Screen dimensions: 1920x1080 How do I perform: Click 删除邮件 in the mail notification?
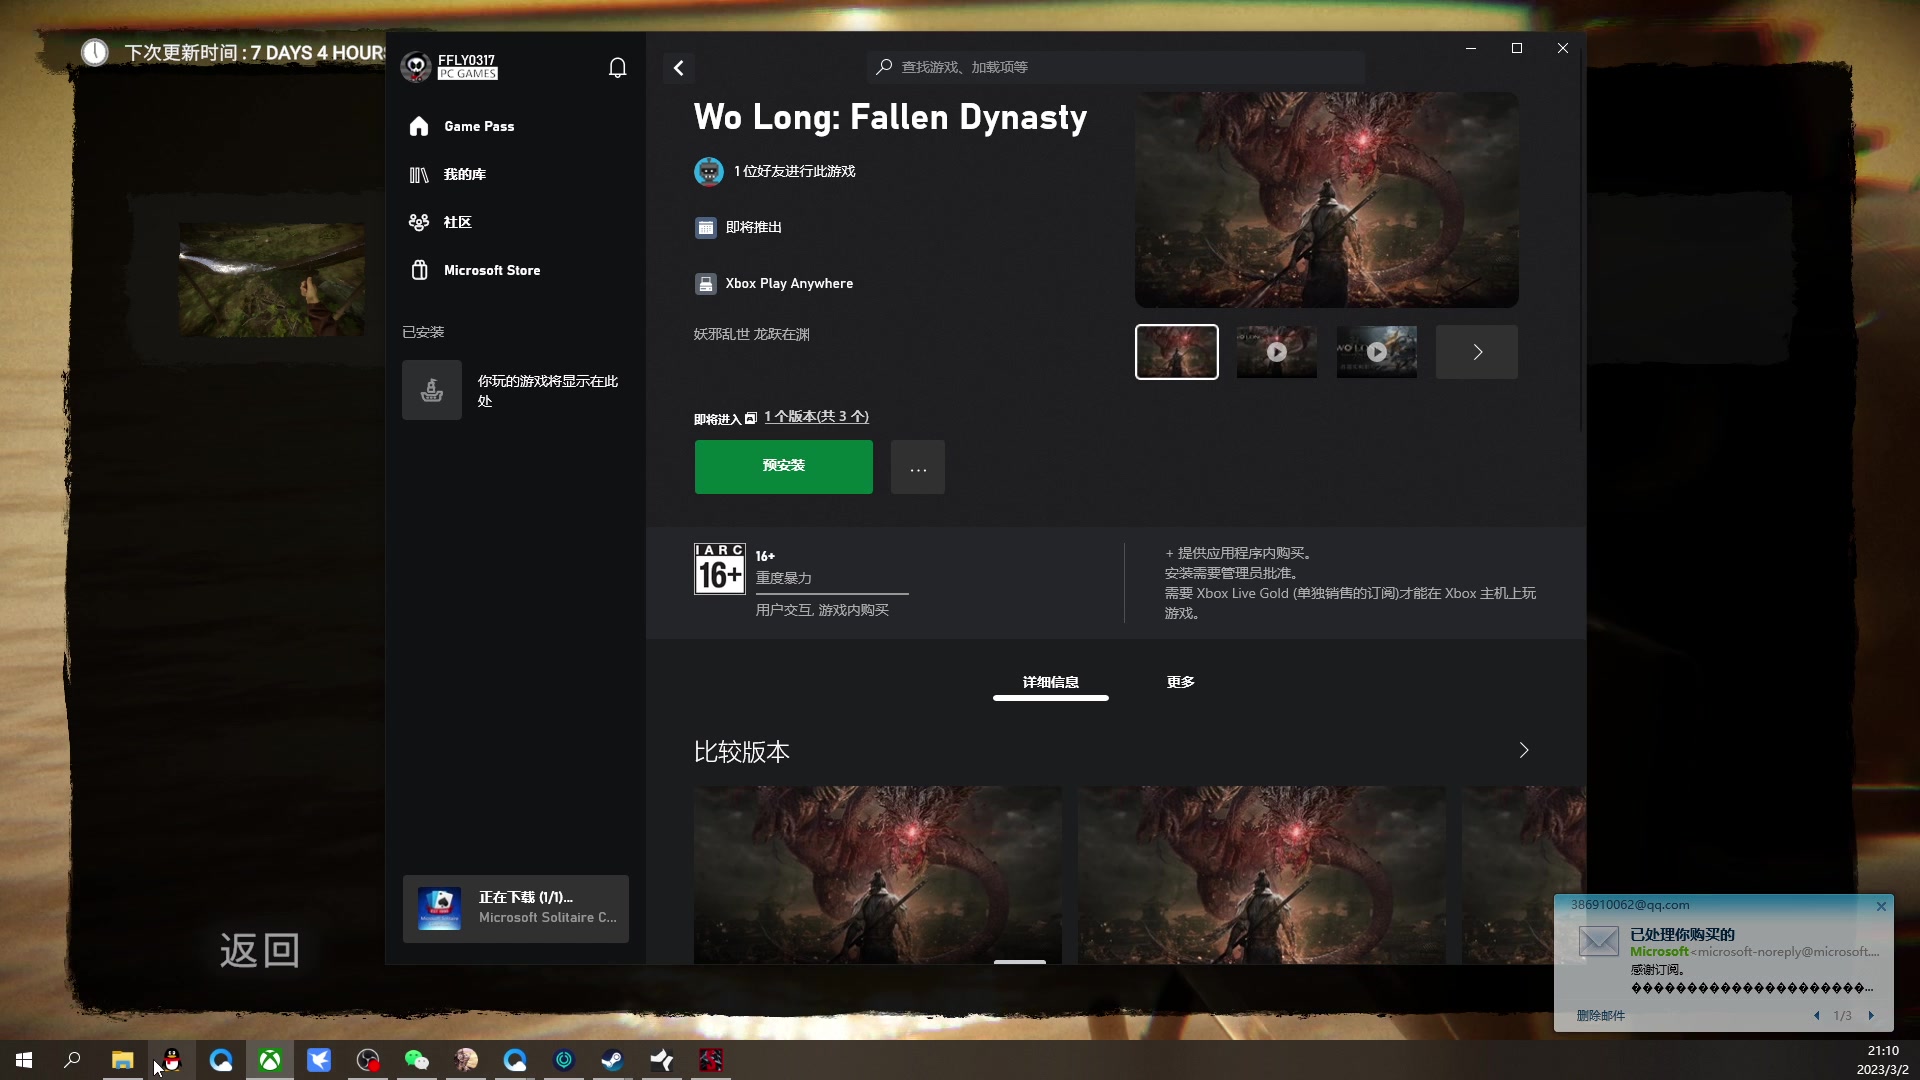[x=1601, y=1016]
